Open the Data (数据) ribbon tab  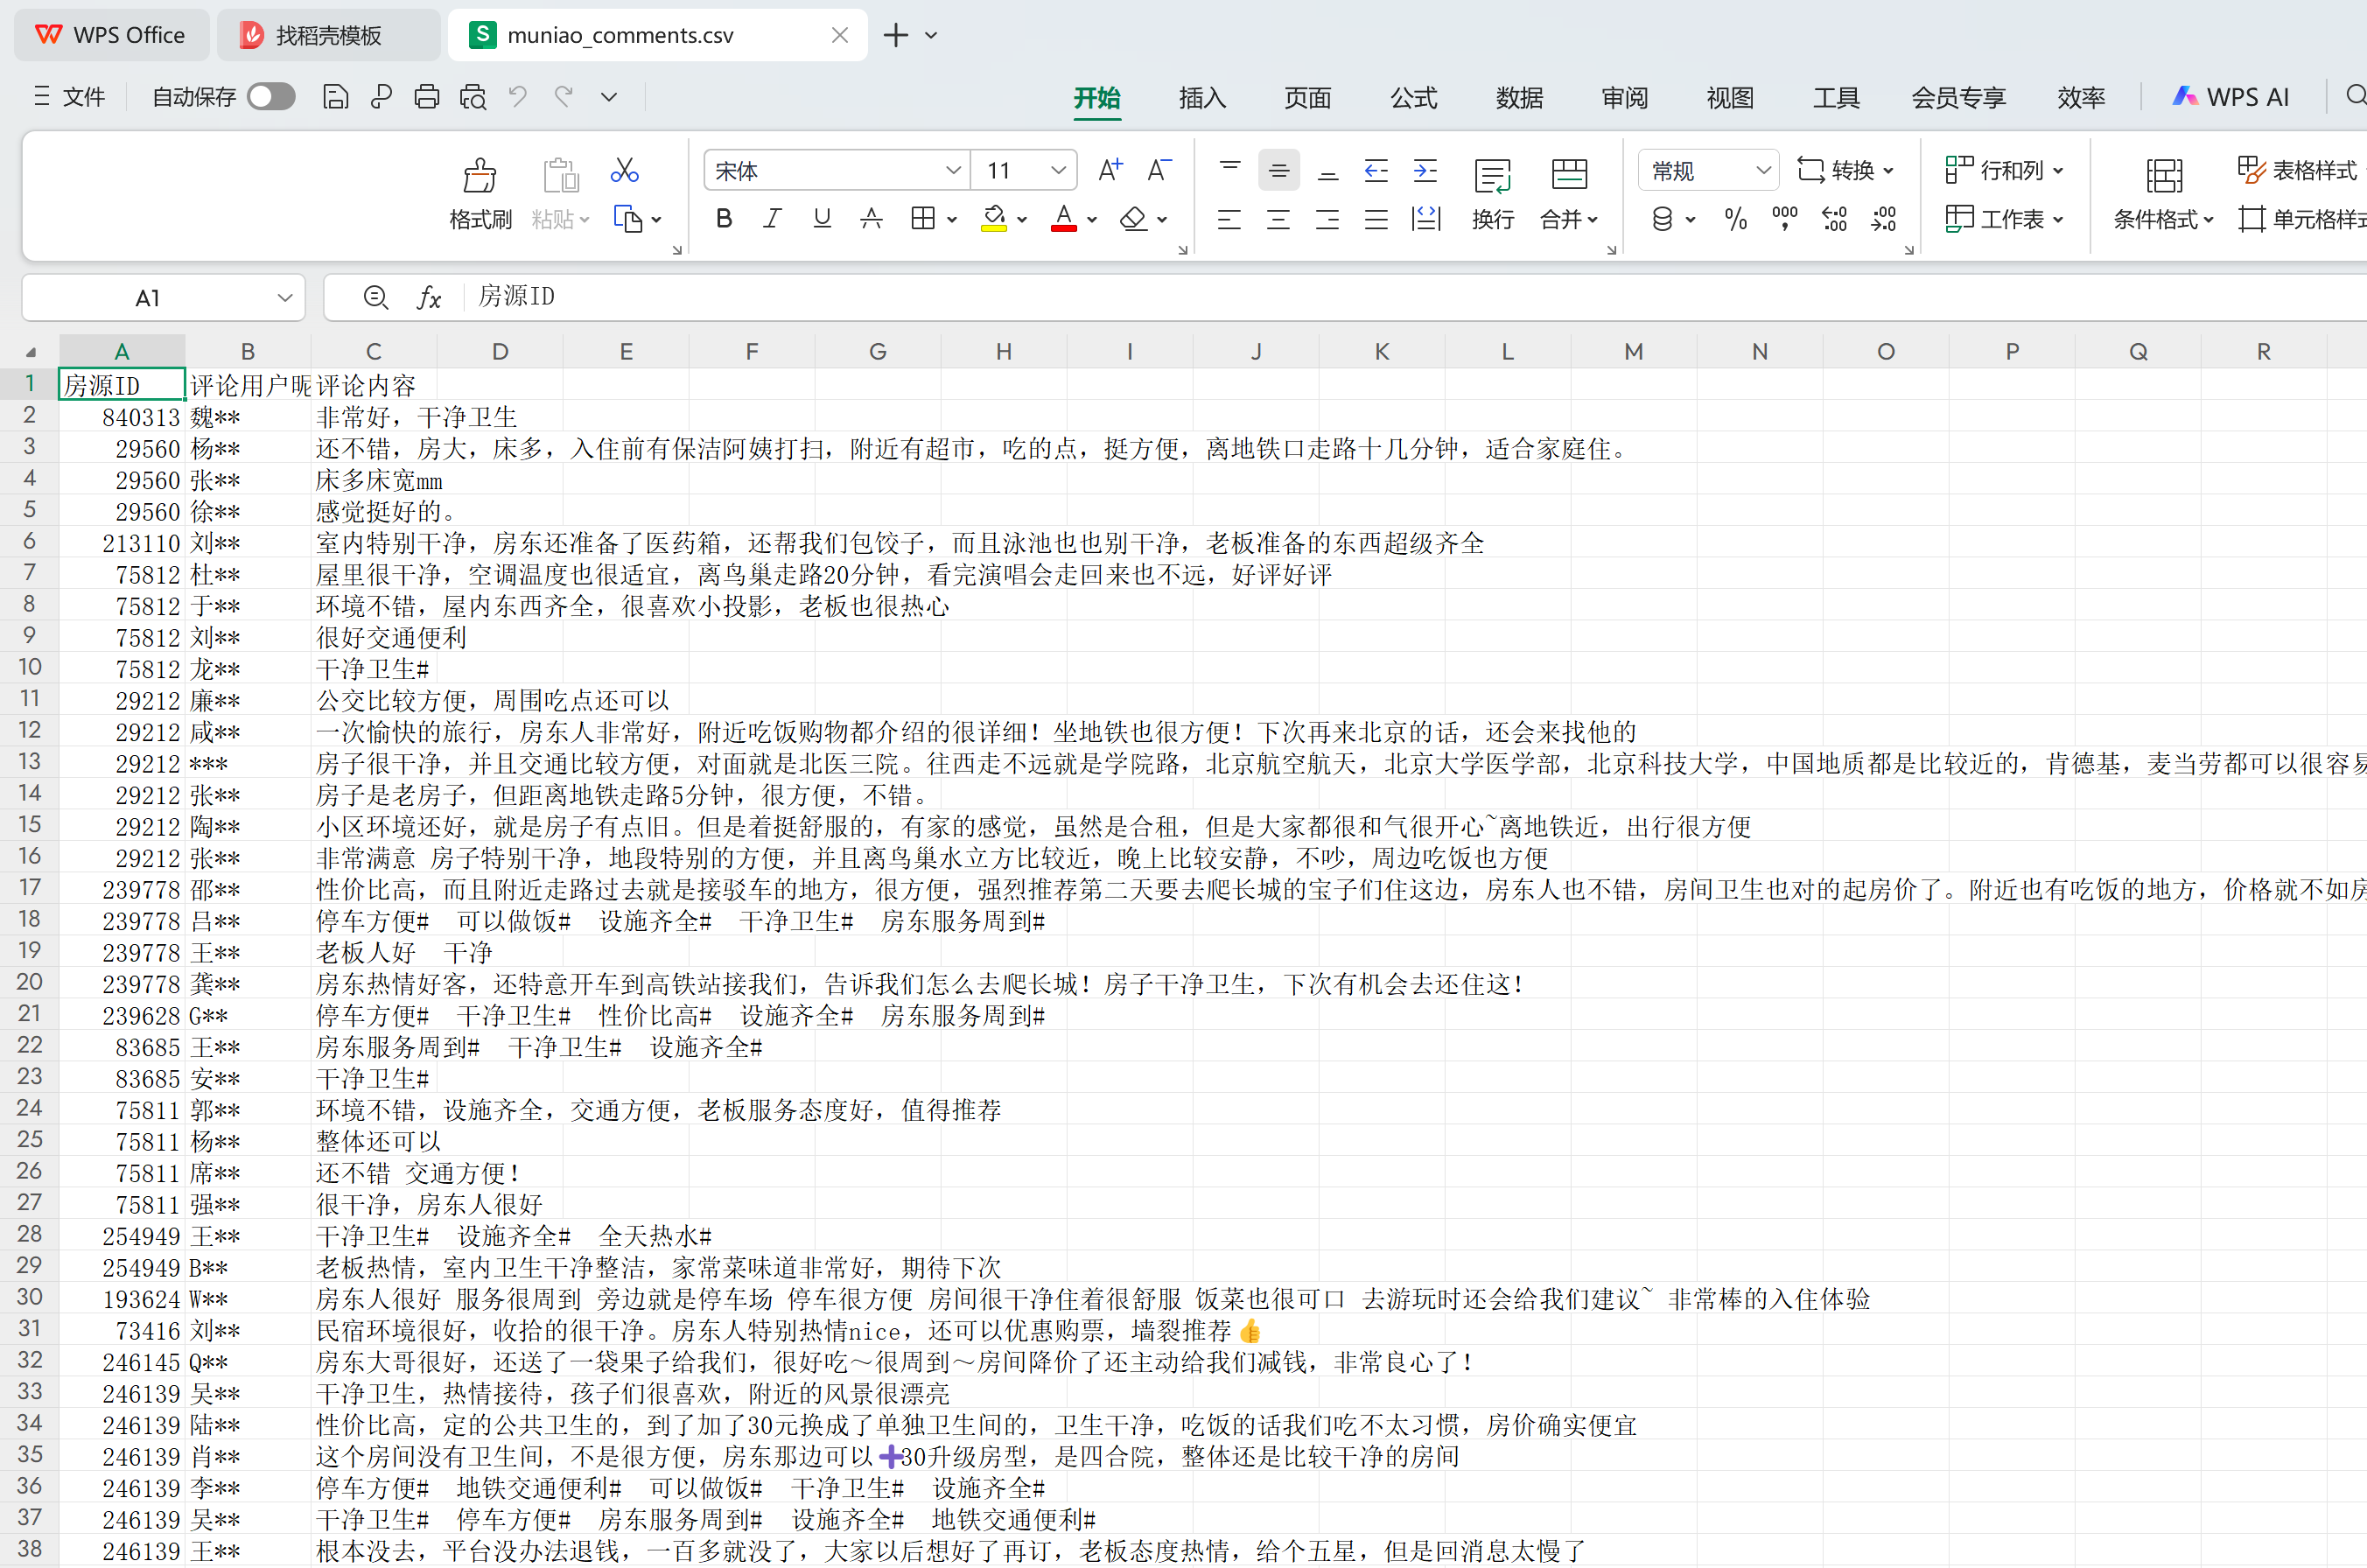[x=1519, y=98]
